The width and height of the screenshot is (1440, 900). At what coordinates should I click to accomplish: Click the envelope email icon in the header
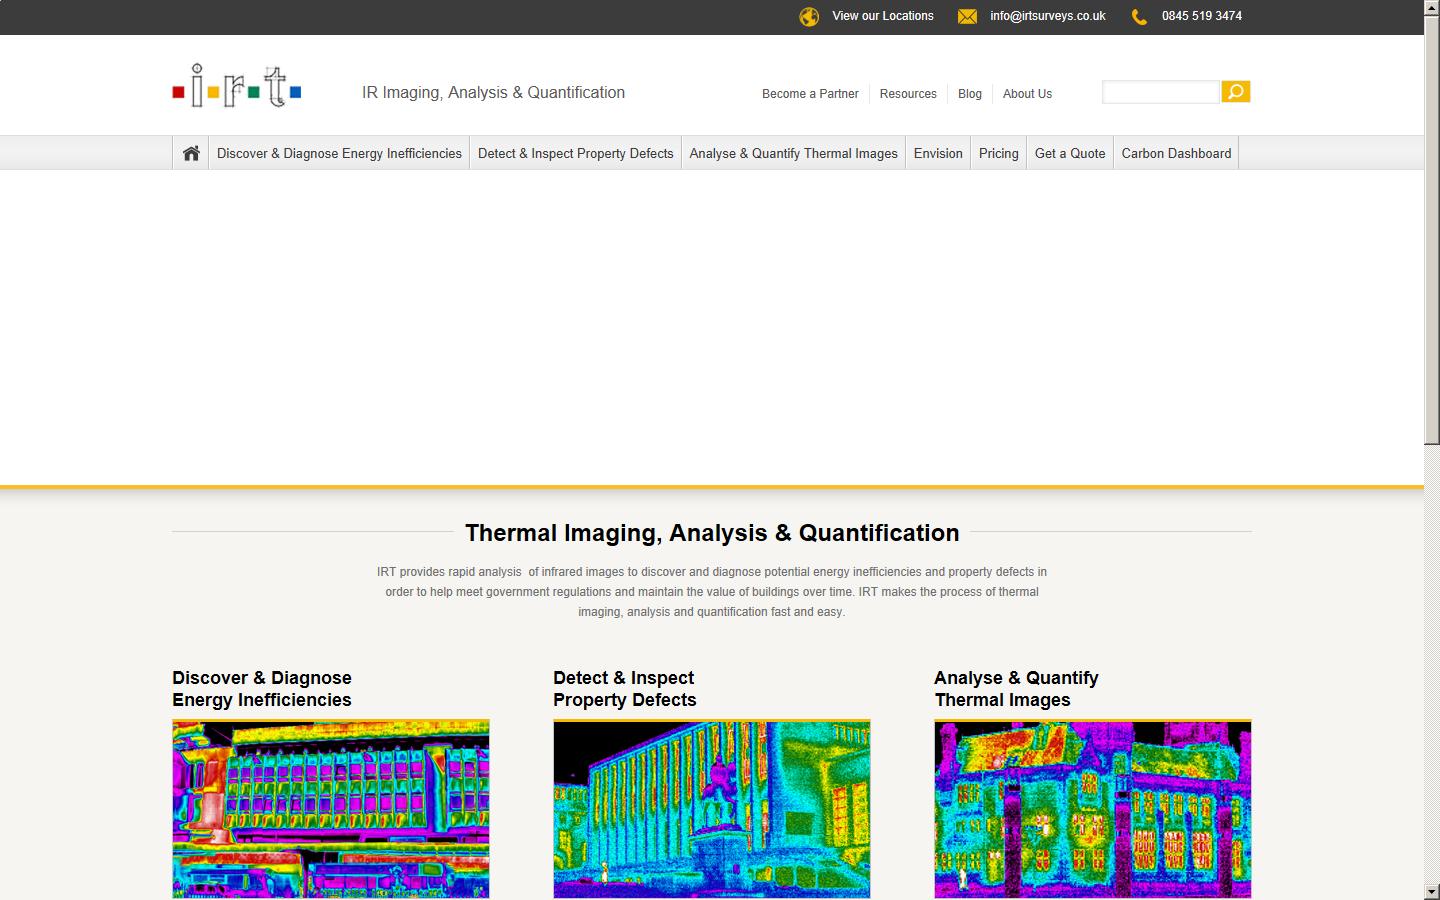[966, 16]
